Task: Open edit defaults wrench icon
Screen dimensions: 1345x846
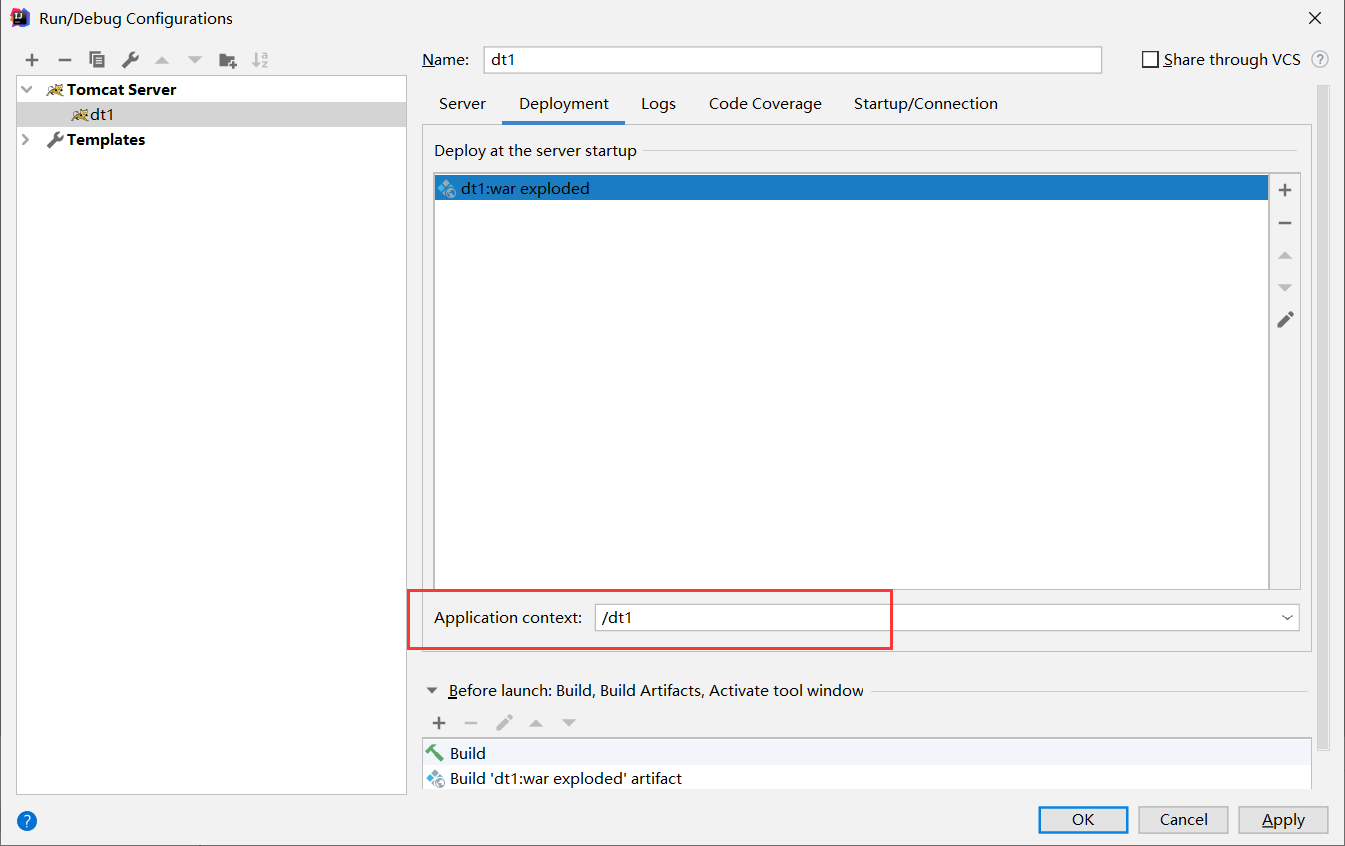Action: tap(130, 60)
